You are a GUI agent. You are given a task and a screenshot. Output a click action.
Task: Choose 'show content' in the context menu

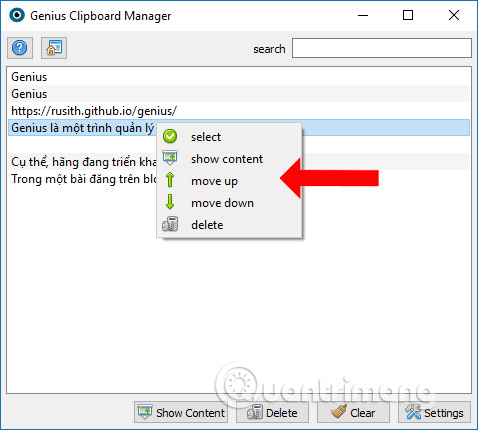(x=229, y=159)
